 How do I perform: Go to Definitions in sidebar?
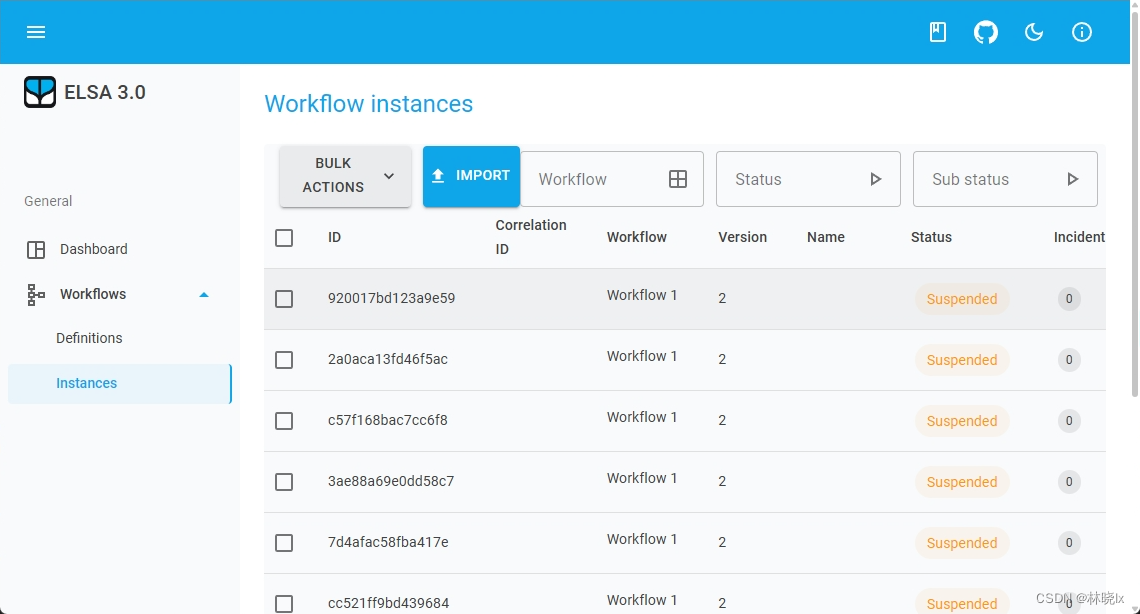point(89,338)
